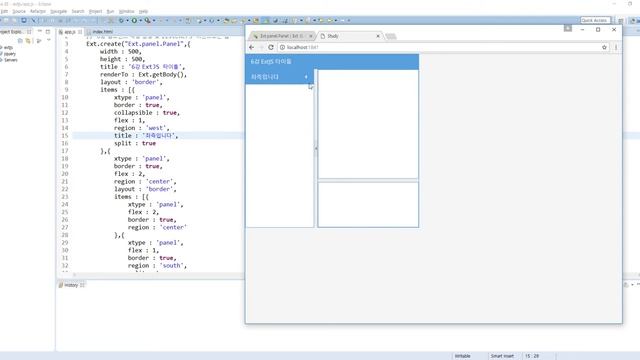Click the green Run icon in Eclipse toolbar

[134, 20]
